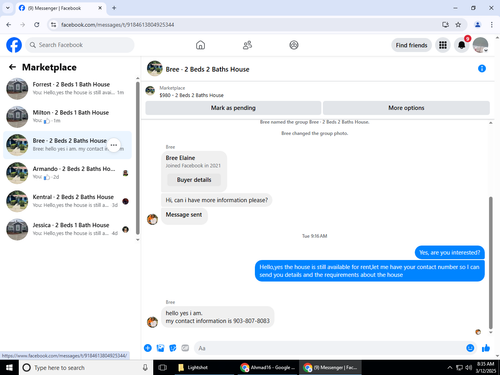Image resolution: width=500 pixels, height=375 pixels.
Task: Click Bree's avatar beside last message
Action: pyautogui.click(x=152, y=322)
